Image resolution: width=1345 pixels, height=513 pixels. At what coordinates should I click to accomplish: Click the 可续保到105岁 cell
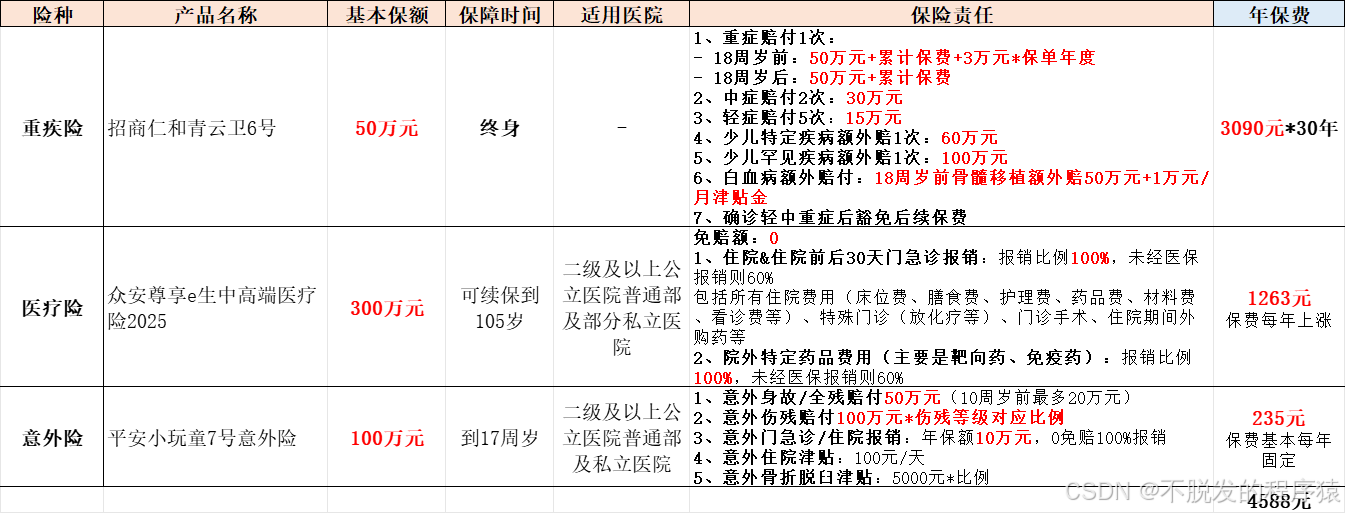499,307
